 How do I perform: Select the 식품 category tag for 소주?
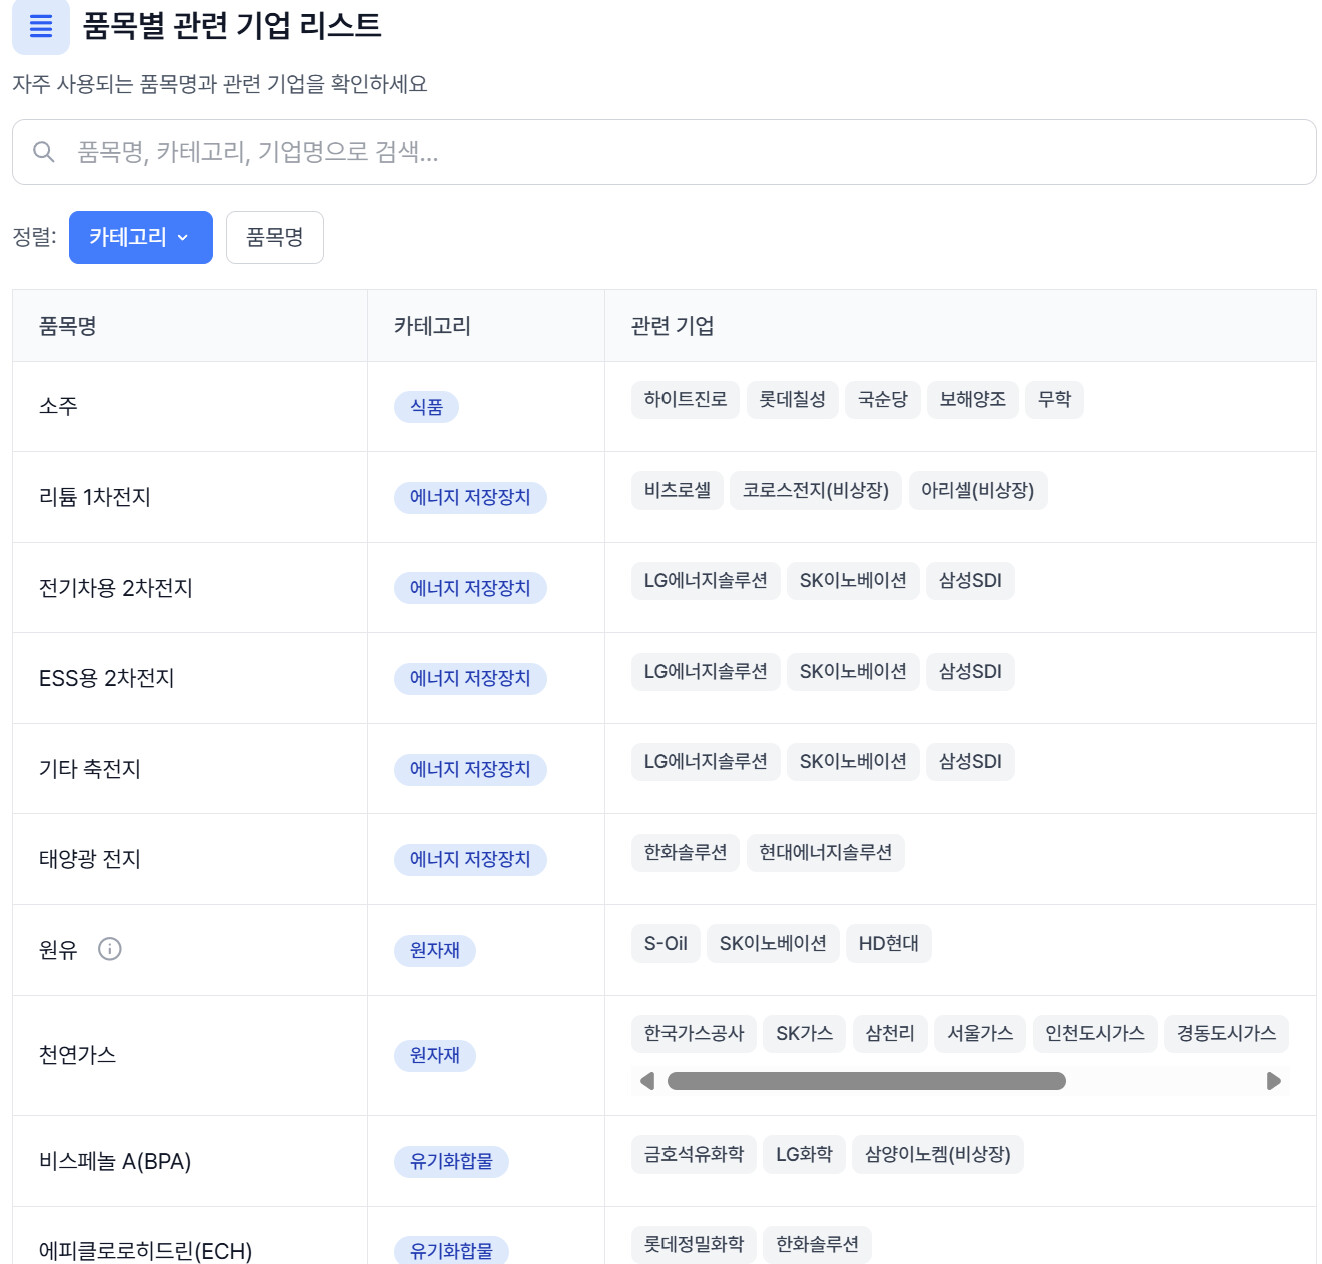point(427,407)
